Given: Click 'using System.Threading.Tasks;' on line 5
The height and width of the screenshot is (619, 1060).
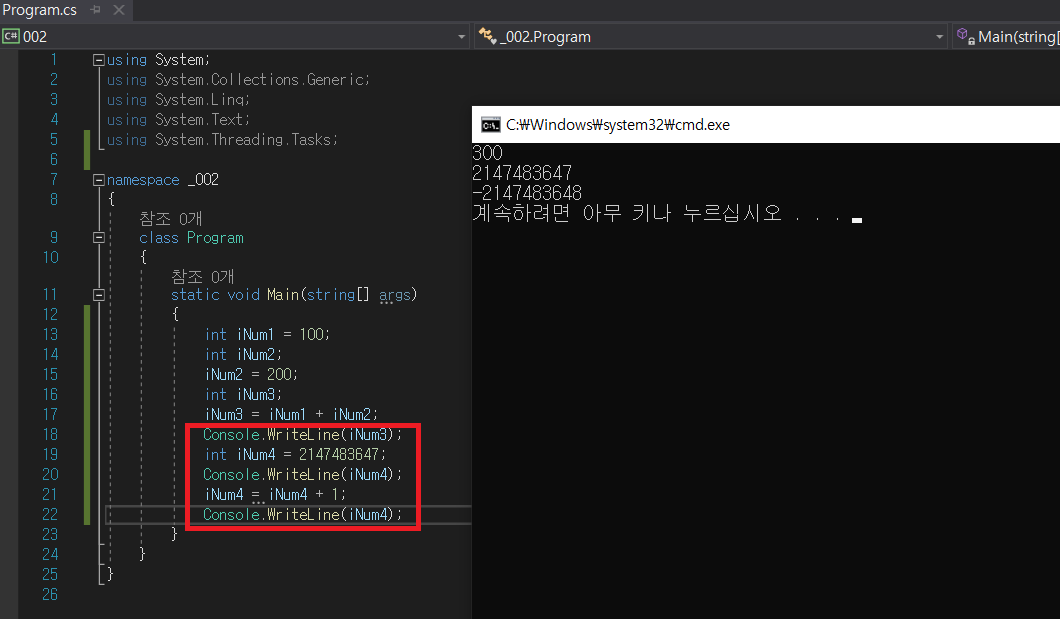Looking at the screenshot, I should pyautogui.click(x=222, y=140).
